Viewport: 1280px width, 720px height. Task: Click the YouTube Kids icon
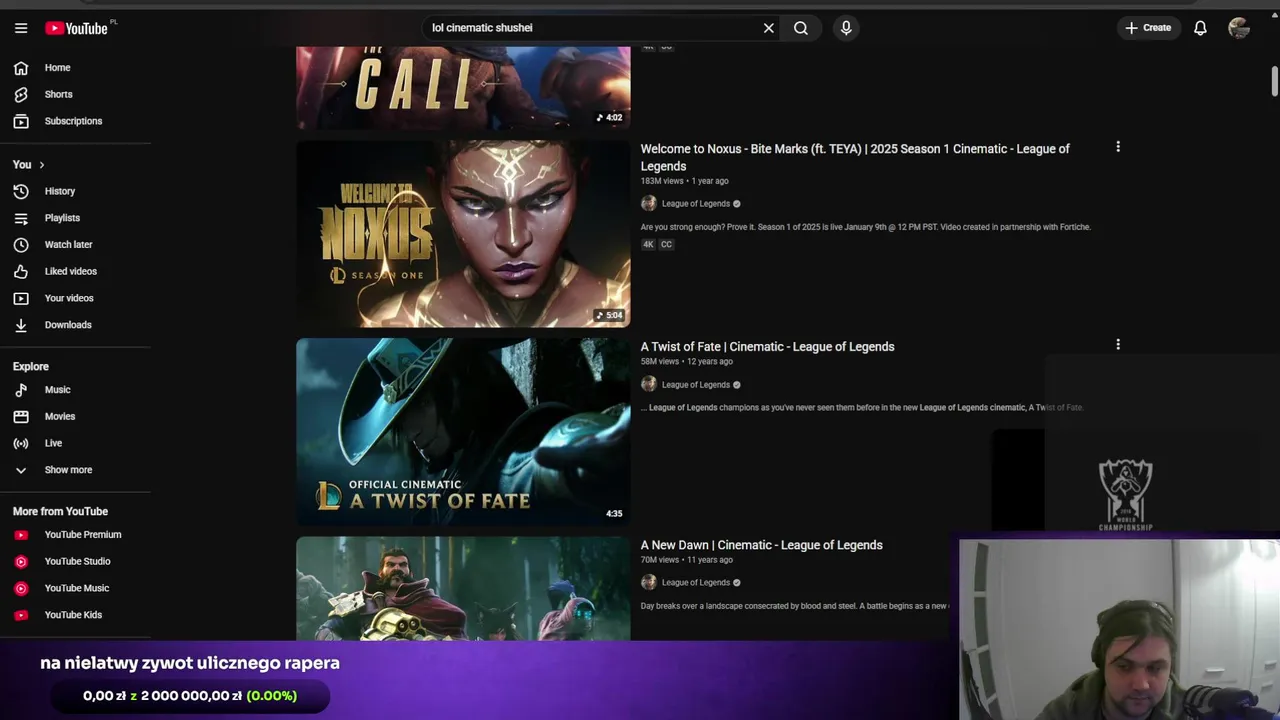21,615
